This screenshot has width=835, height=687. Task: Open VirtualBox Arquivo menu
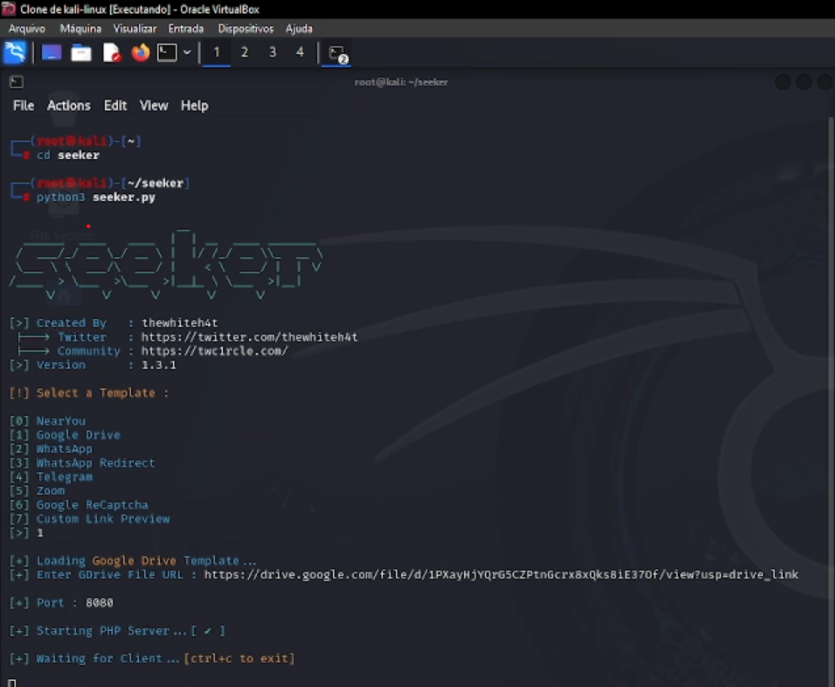(x=27, y=29)
